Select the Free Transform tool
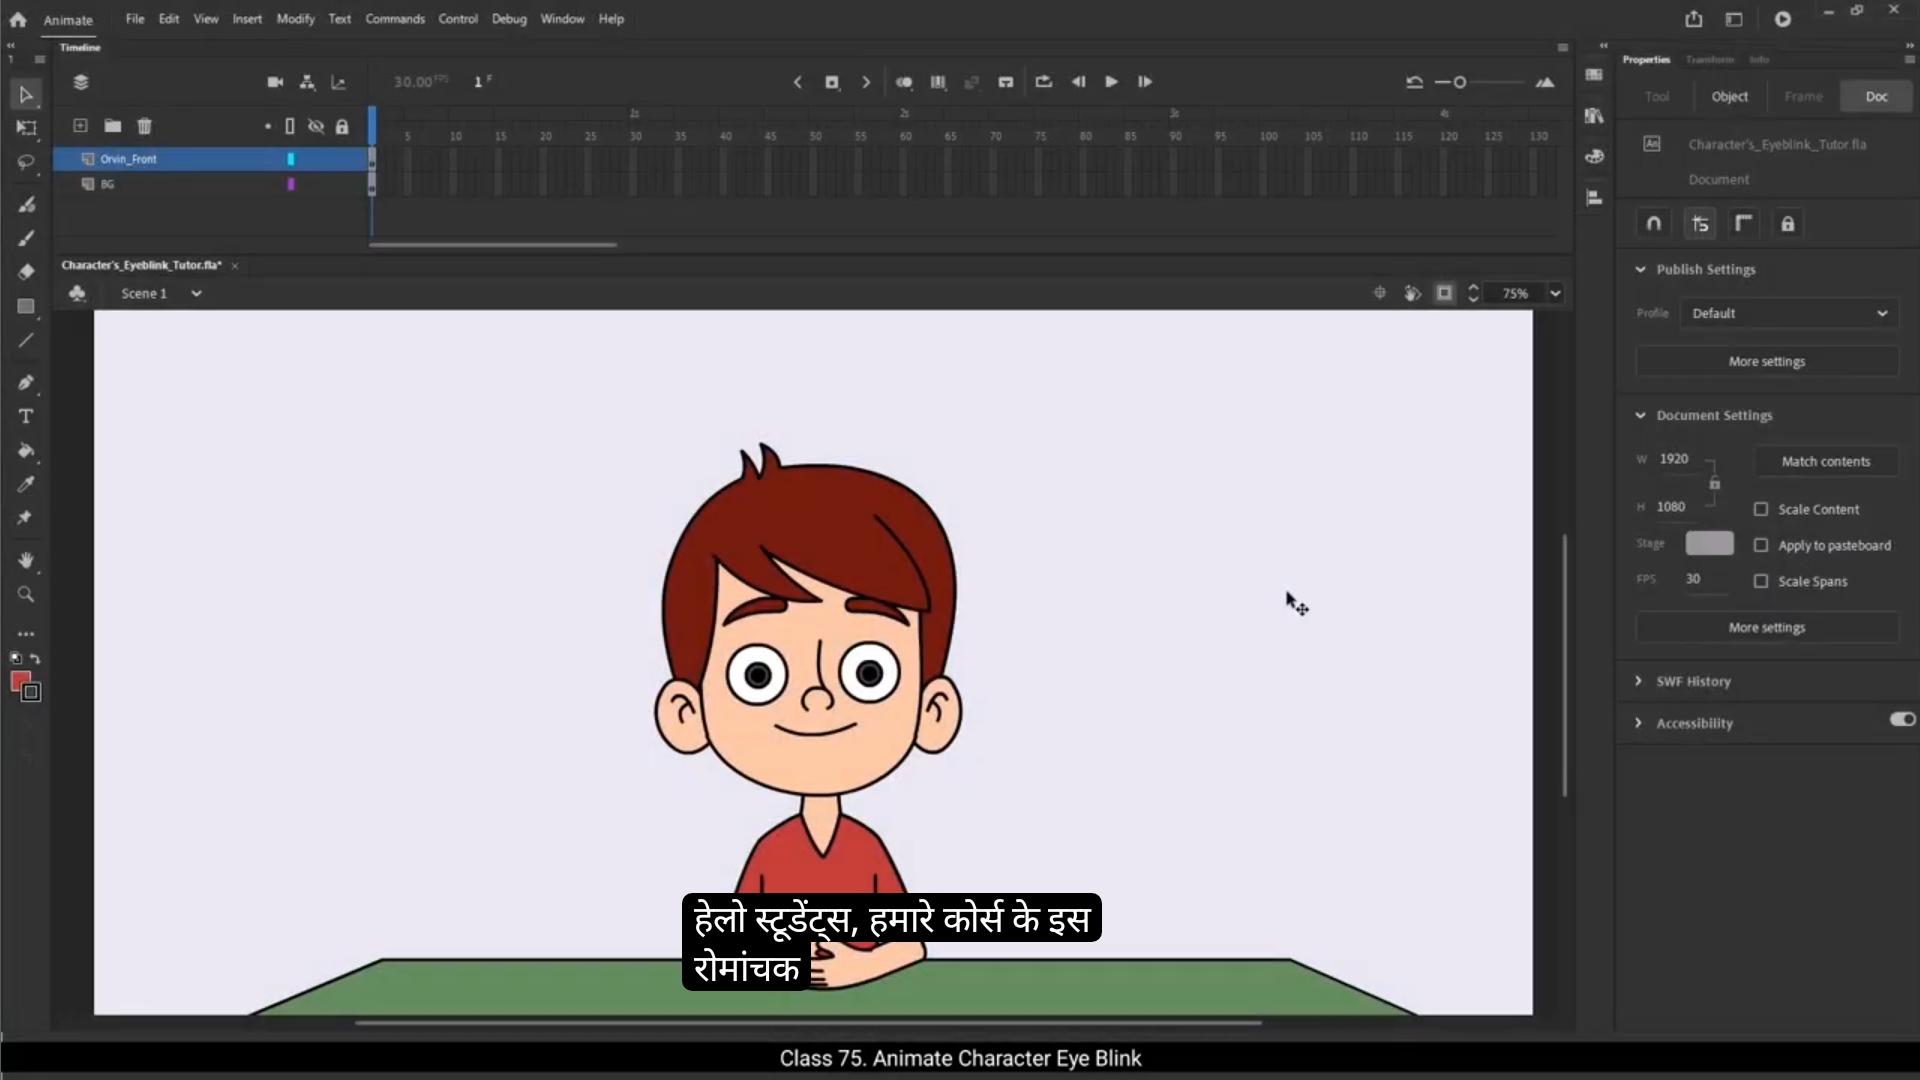Image resolution: width=1920 pixels, height=1080 pixels. pyautogui.click(x=26, y=128)
